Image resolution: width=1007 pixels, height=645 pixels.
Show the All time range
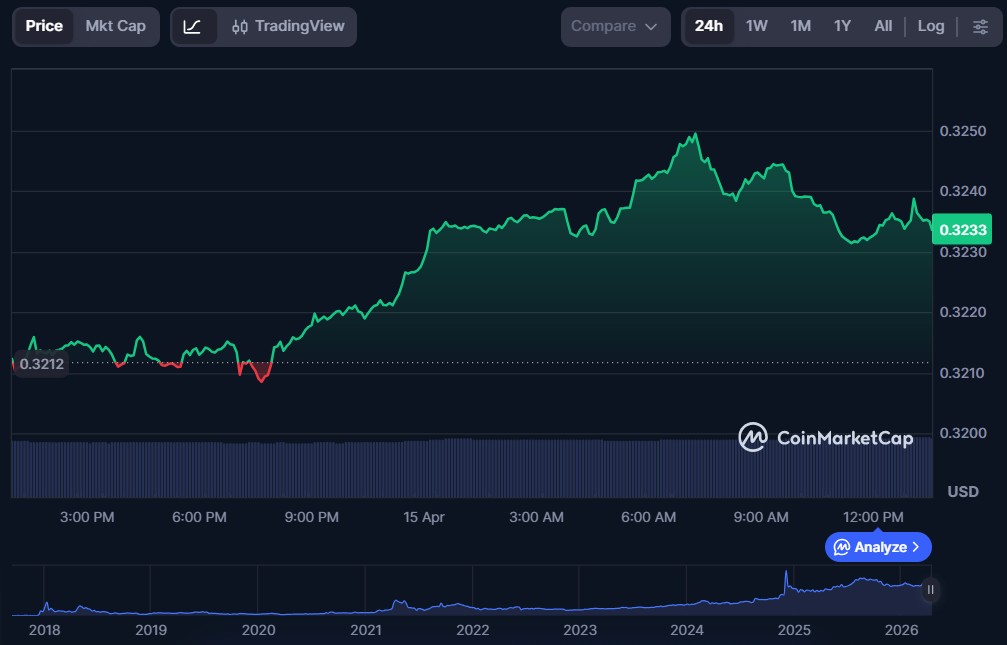tap(883, 26)
